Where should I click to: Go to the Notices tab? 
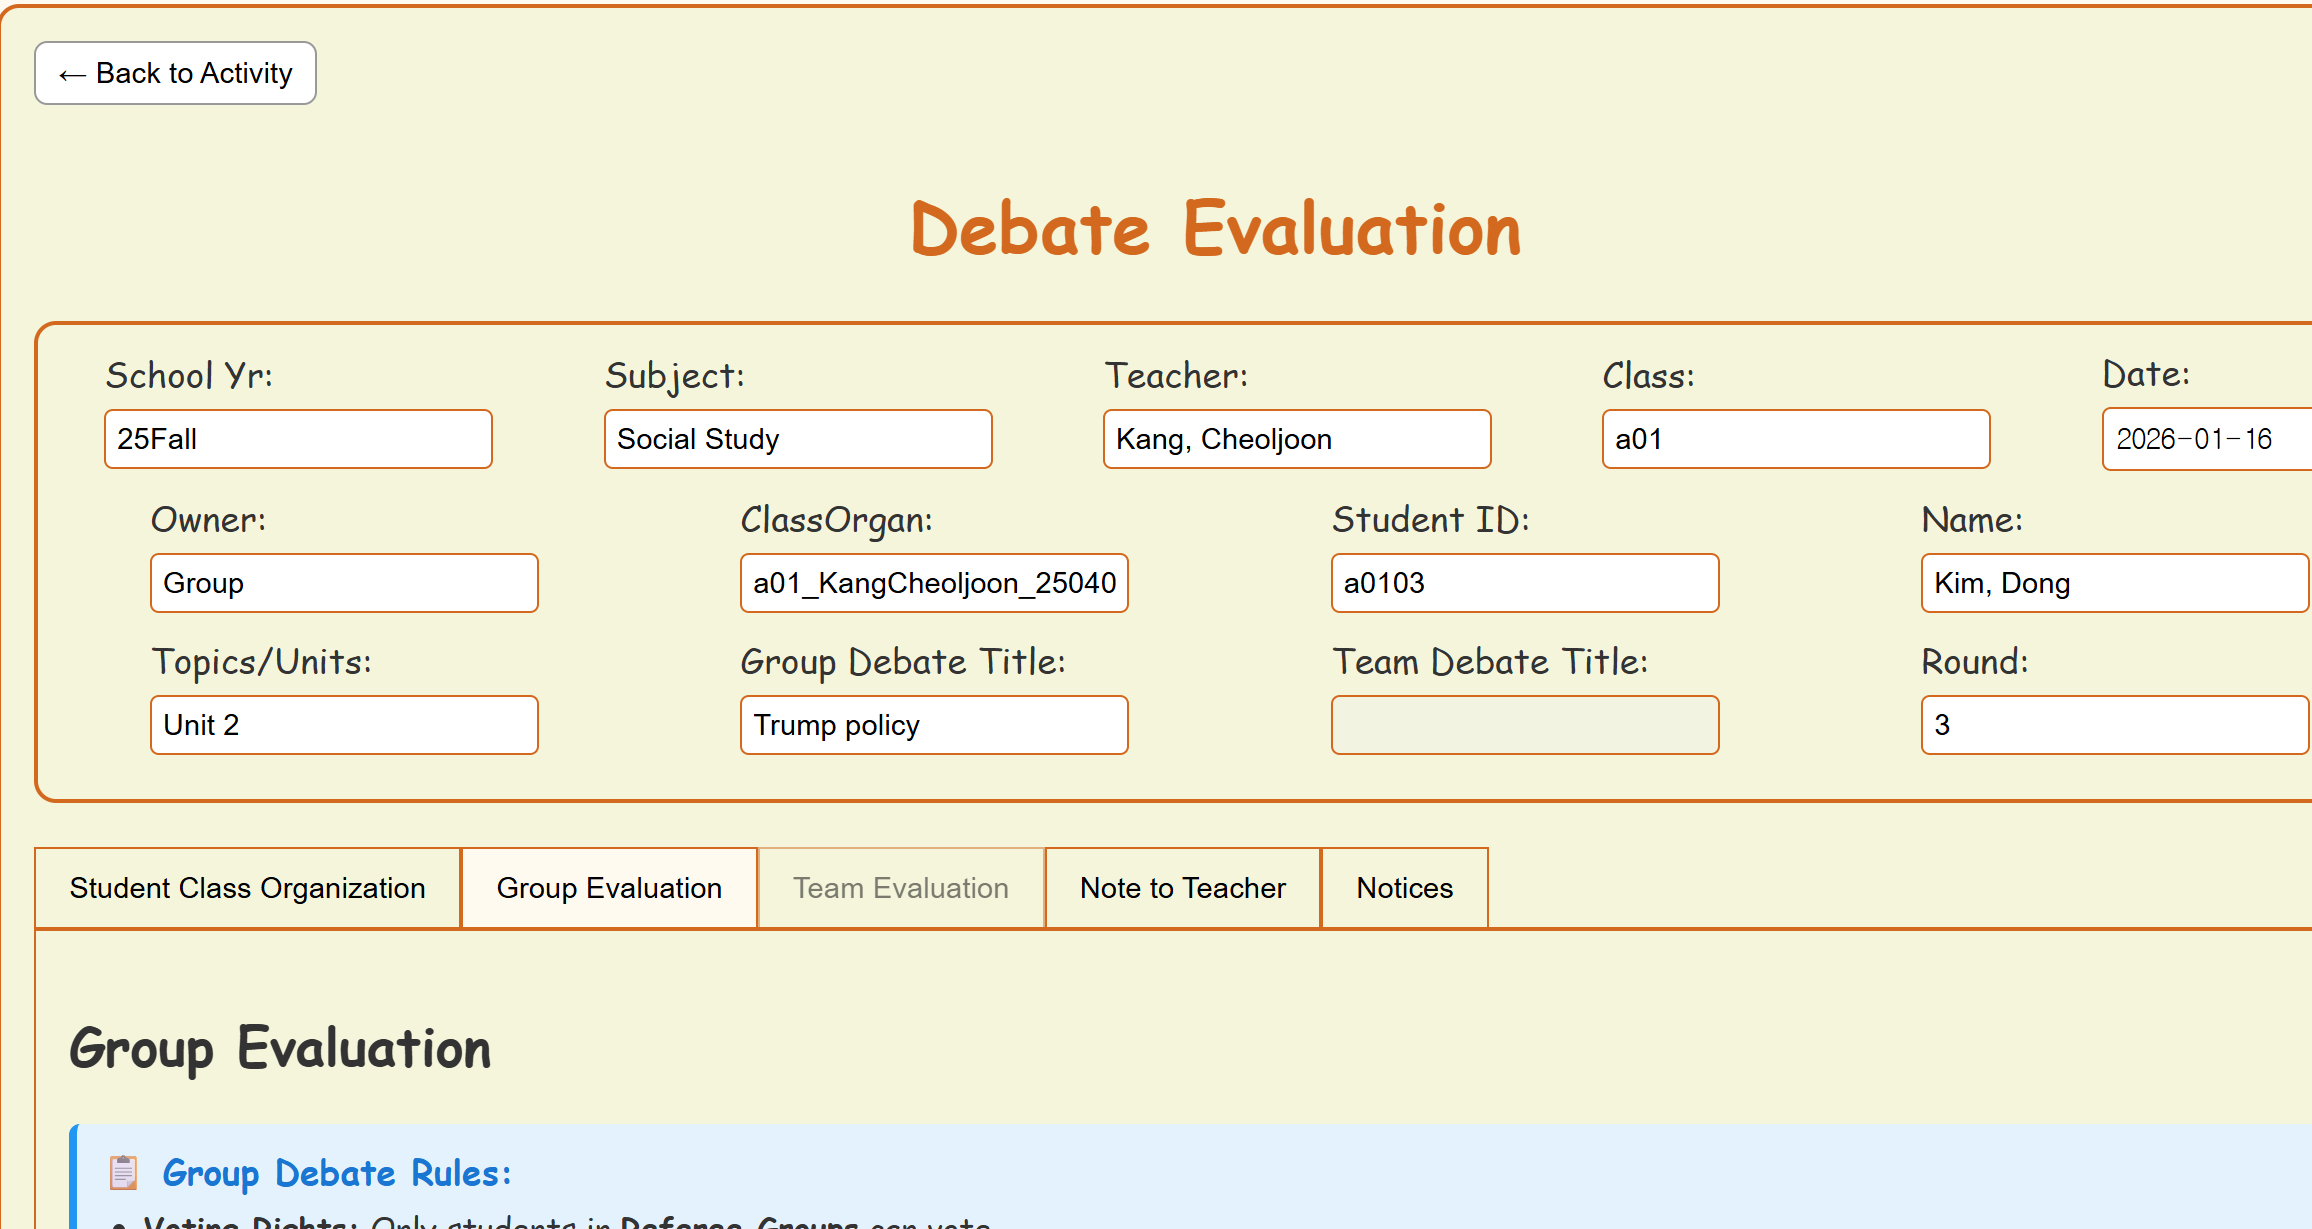(x=1404, y=888)
